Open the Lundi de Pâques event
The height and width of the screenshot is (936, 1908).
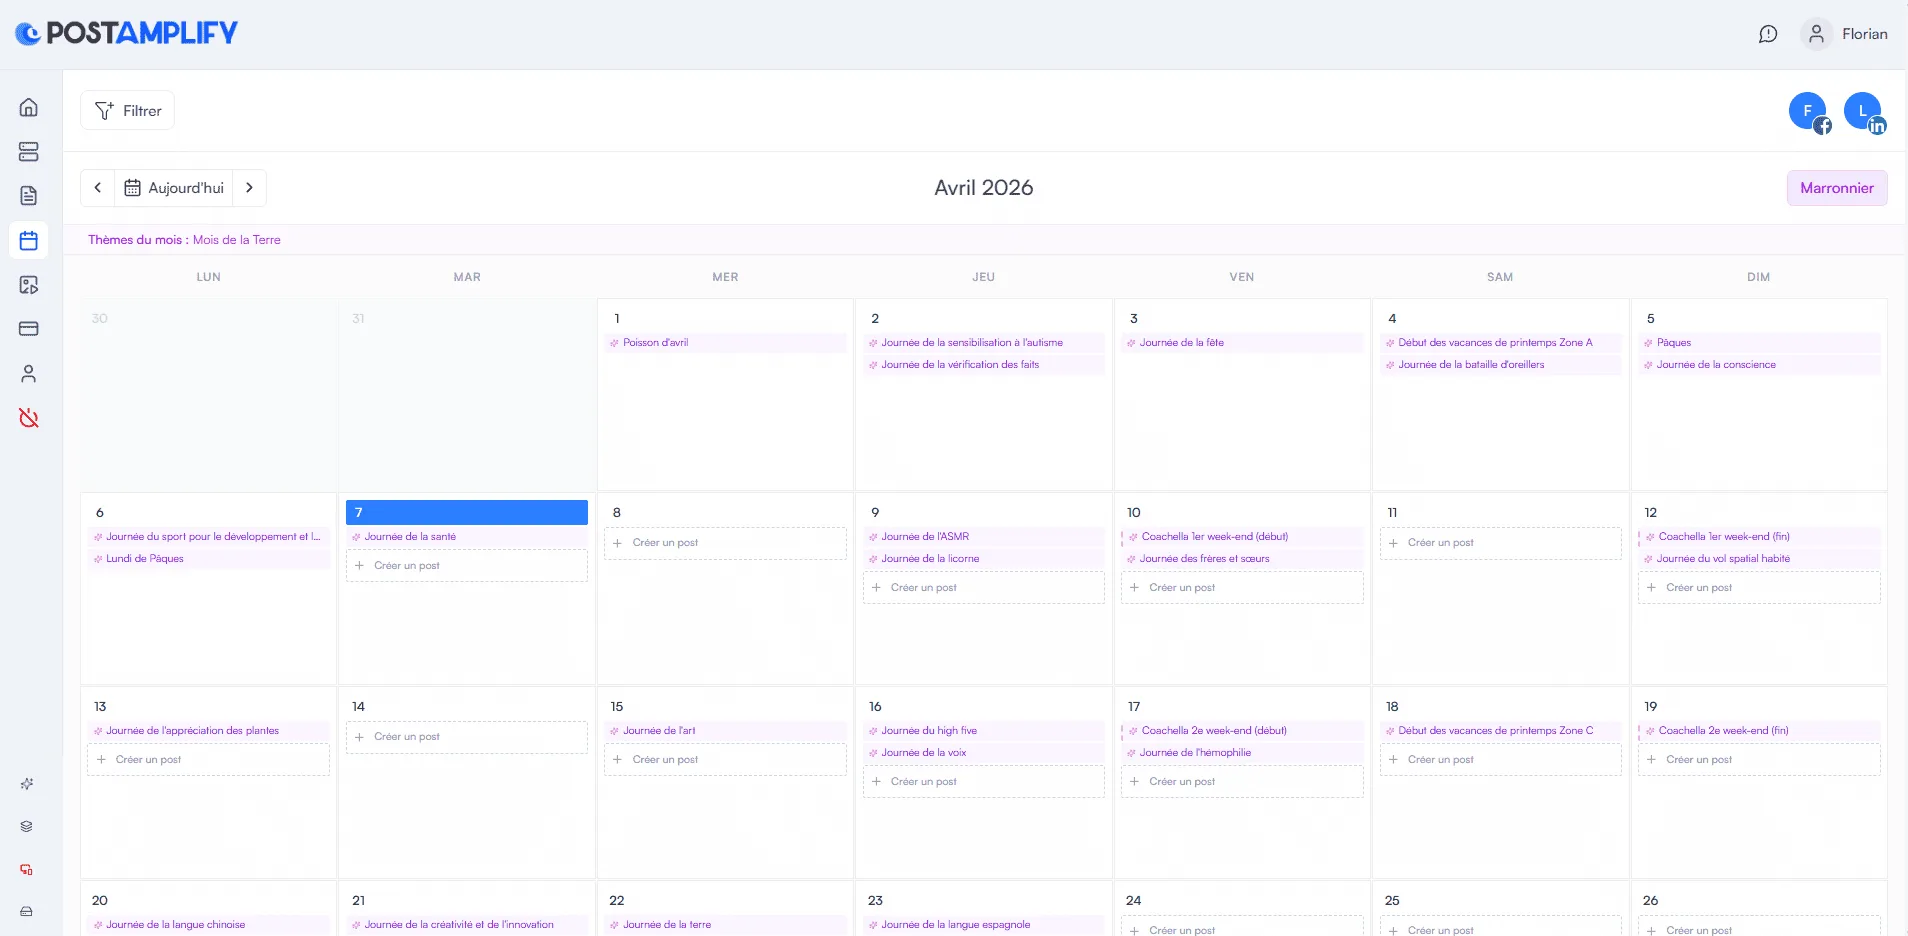208,559
